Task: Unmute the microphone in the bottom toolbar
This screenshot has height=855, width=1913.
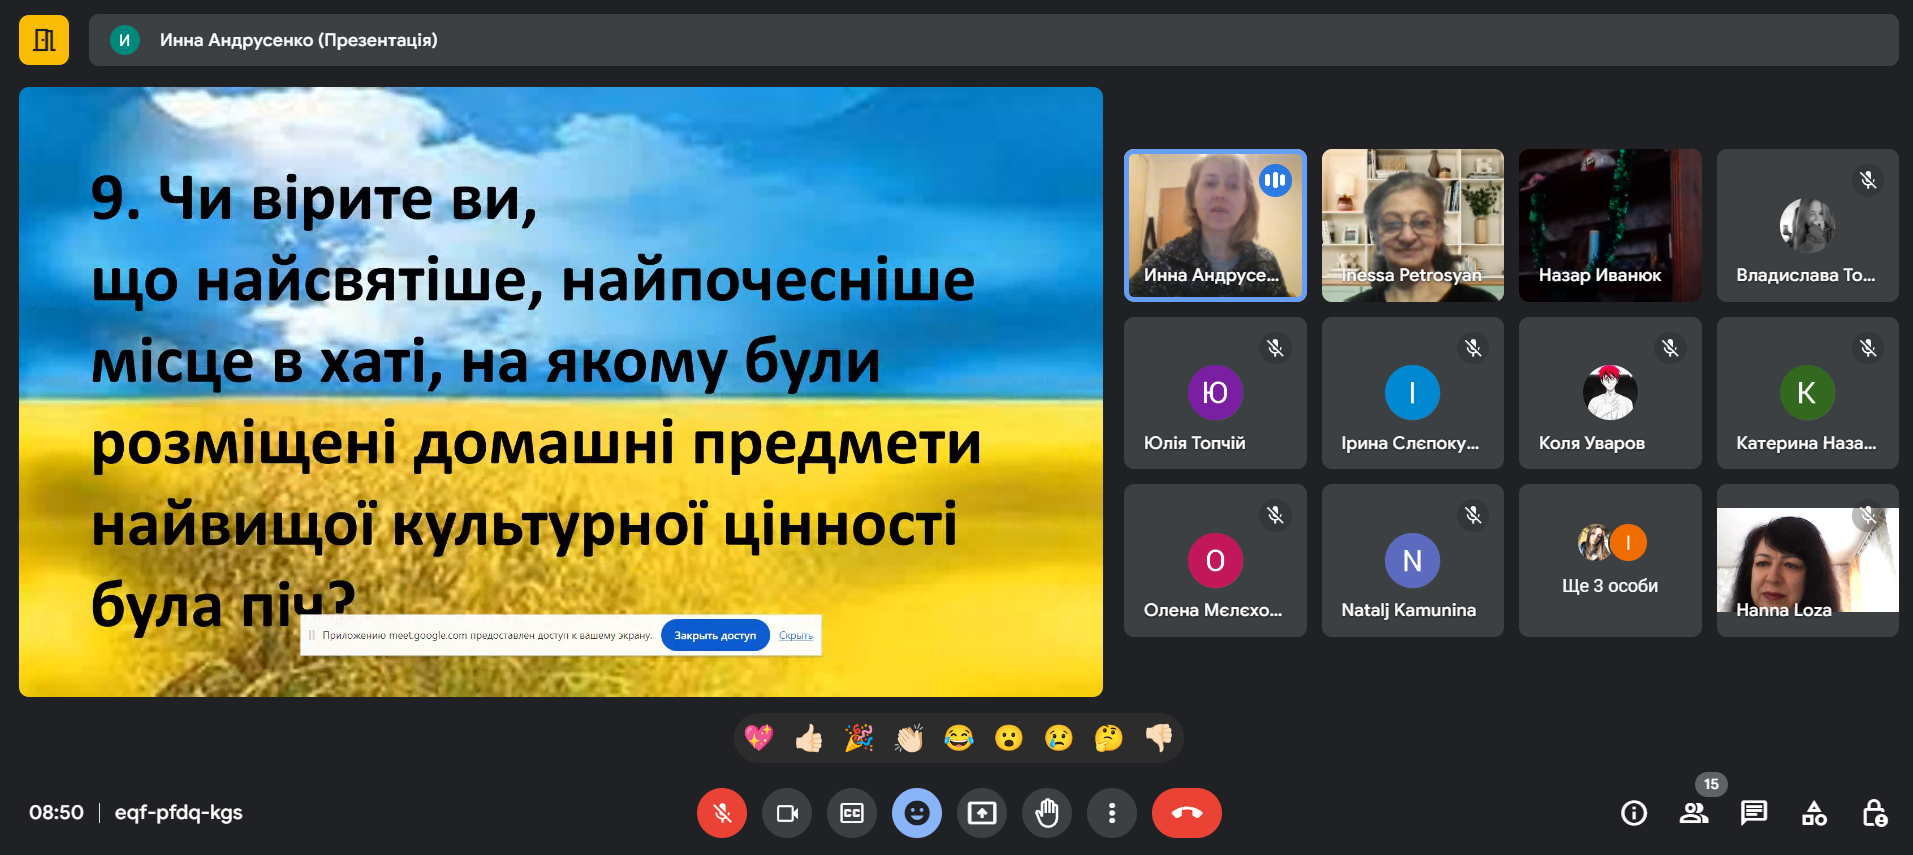Action: [x=721, y=813]
